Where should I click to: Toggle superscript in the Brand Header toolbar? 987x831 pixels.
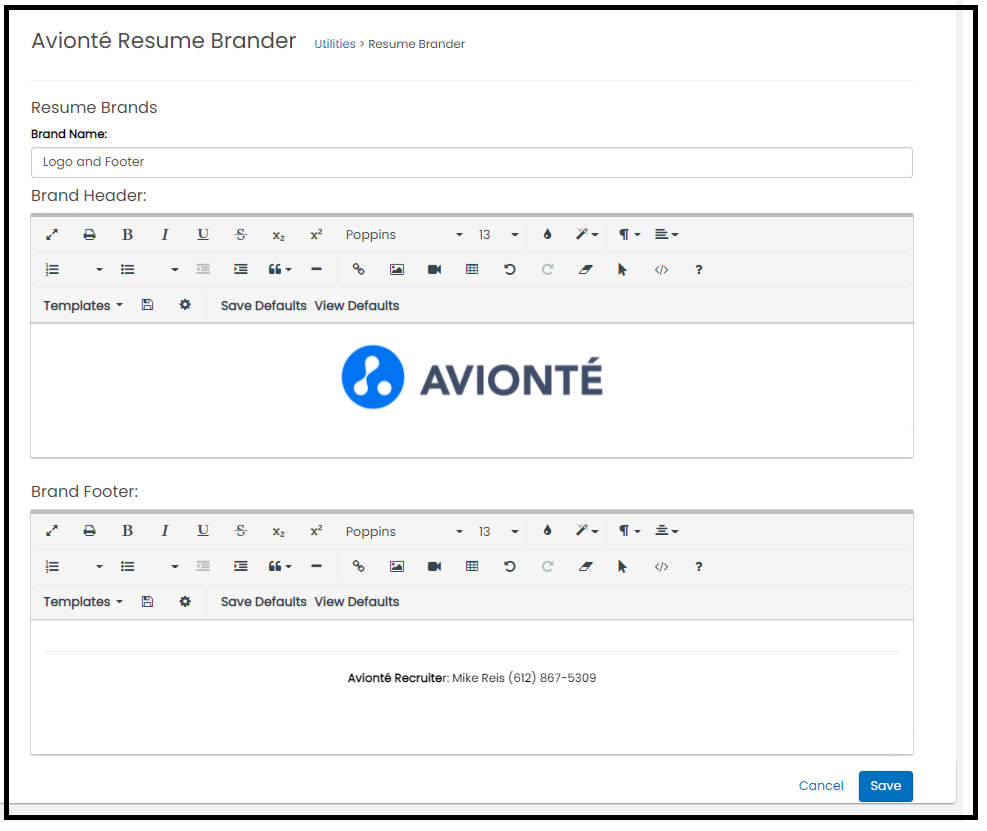coord(316,234)
